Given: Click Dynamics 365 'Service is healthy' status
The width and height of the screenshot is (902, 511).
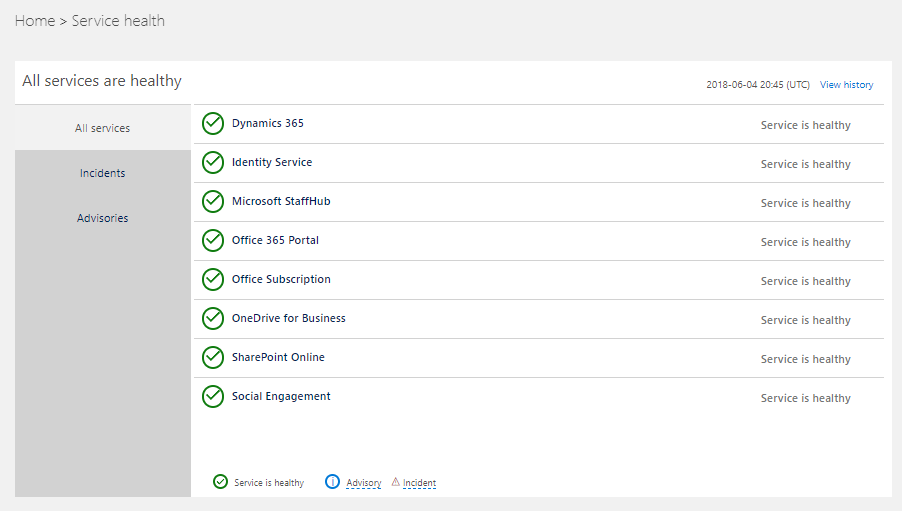Looking at the screenshot, I should (805, 125).
